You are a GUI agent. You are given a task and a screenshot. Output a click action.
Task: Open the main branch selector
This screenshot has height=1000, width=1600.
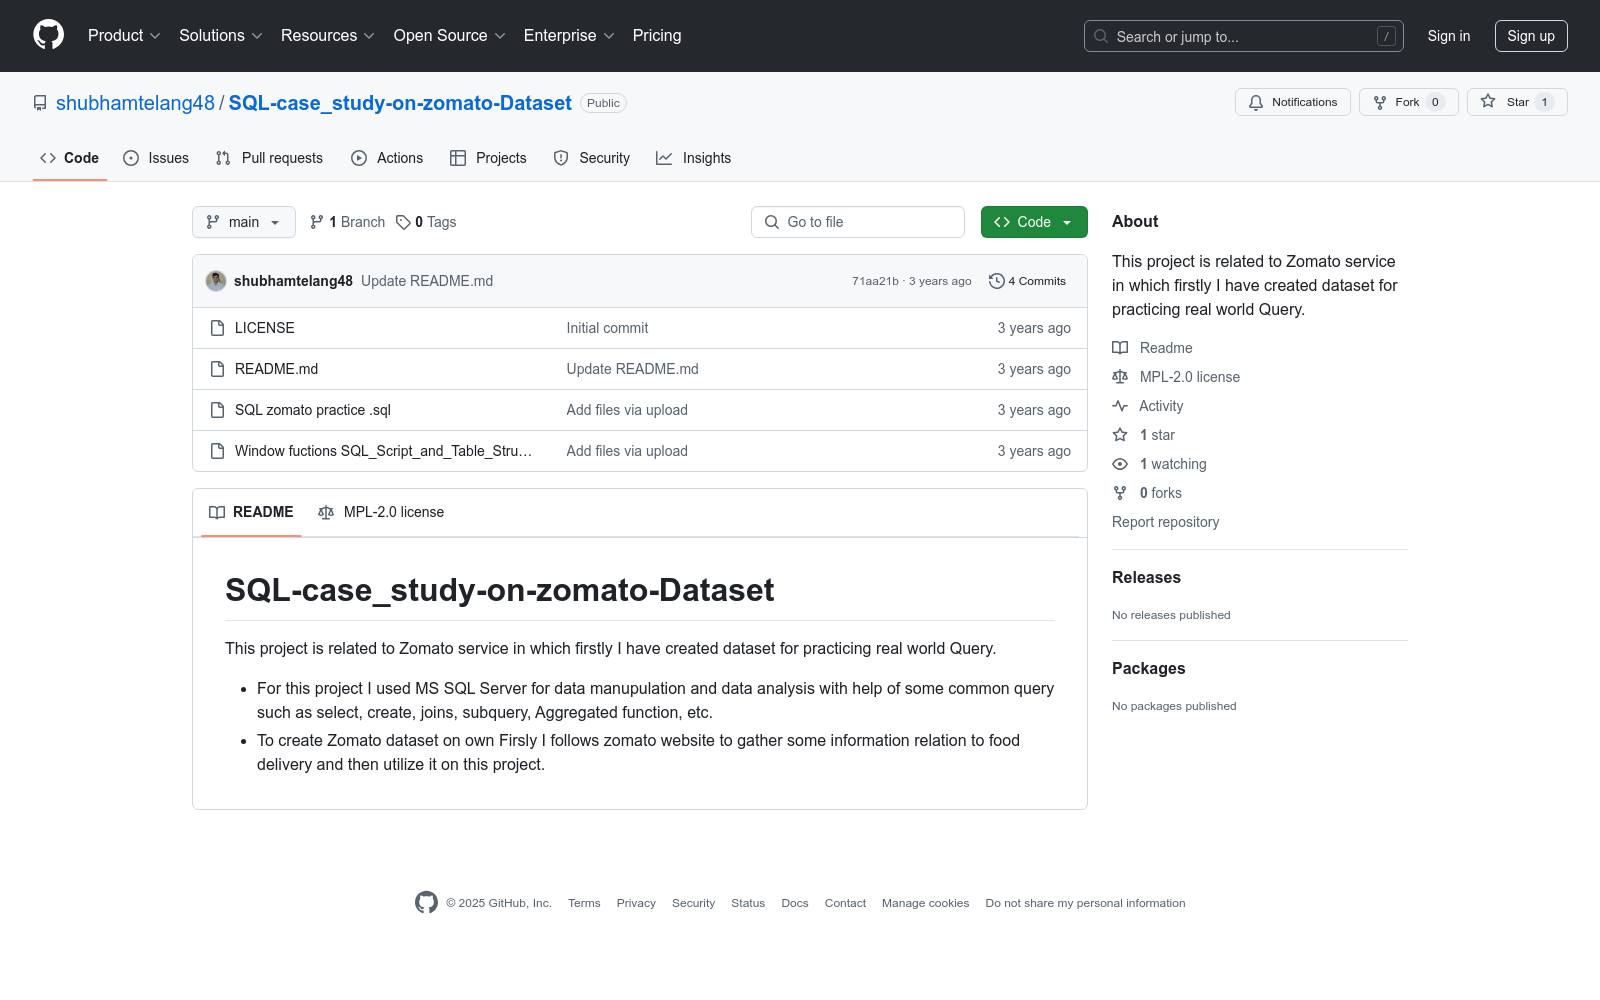244,222
